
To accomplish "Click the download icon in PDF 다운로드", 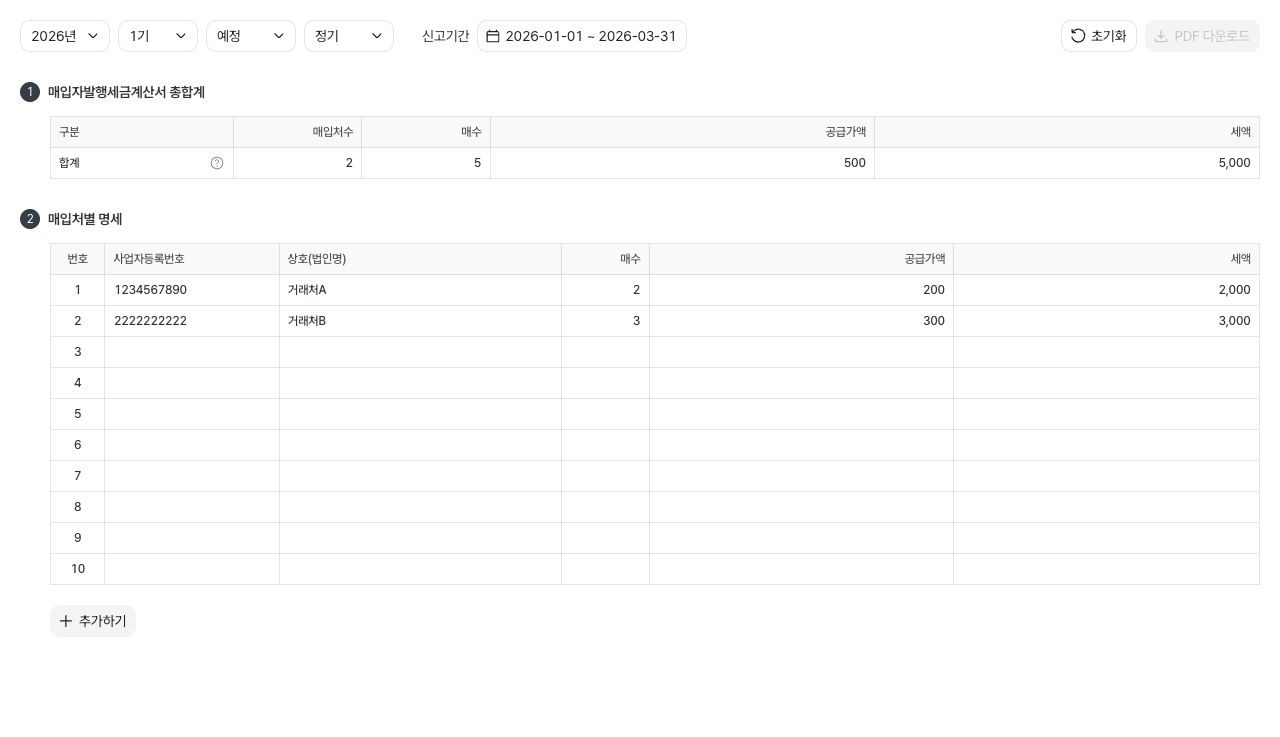I will 1161,36.
